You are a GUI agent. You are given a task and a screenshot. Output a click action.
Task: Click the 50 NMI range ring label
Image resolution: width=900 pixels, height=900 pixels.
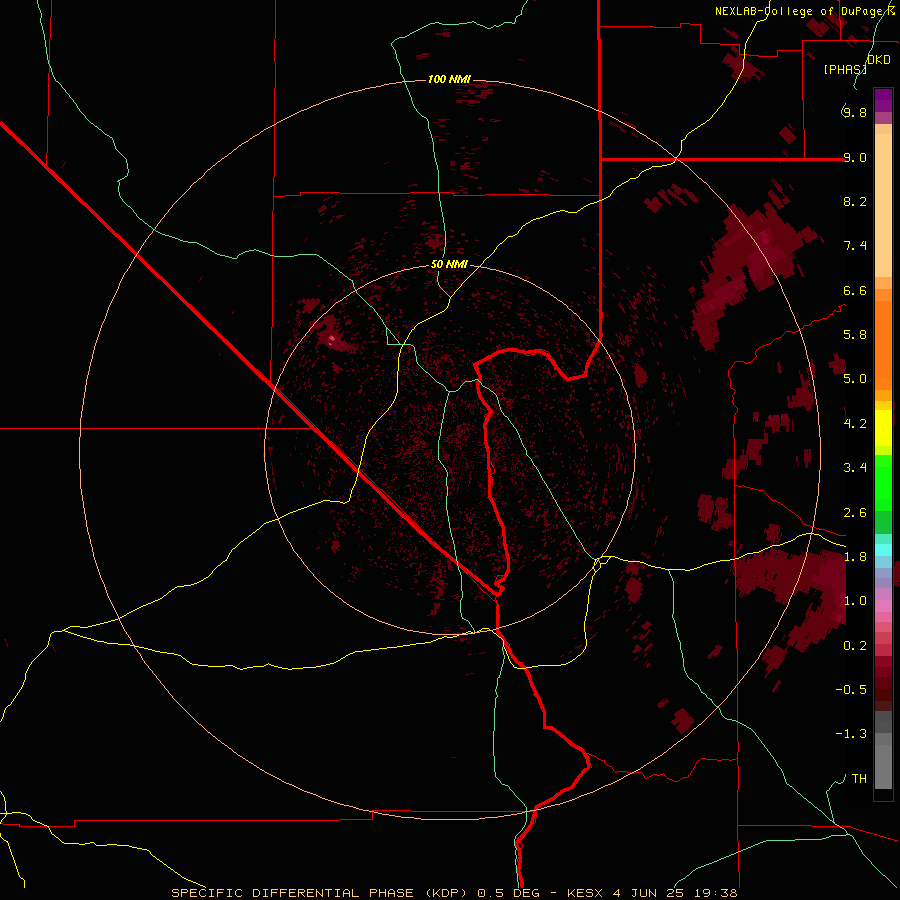(449, 265)
